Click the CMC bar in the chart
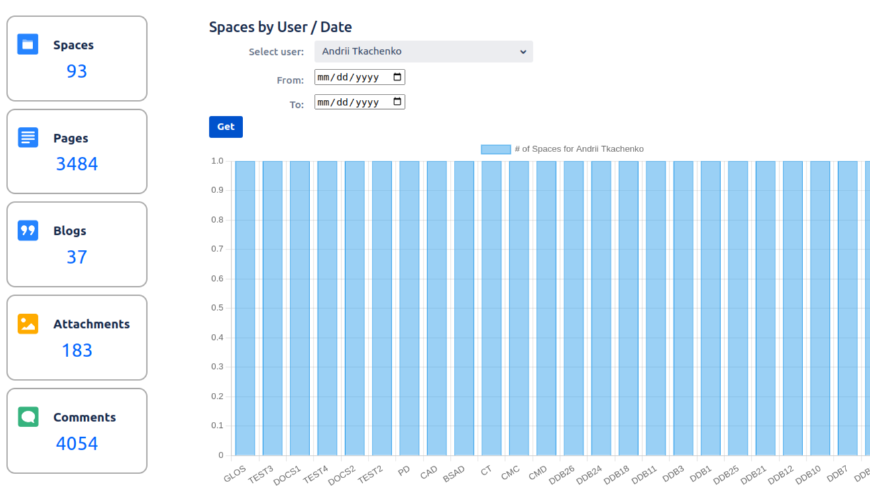The width and height of the screenshot is (870, 494). click(x=518, y=308)
